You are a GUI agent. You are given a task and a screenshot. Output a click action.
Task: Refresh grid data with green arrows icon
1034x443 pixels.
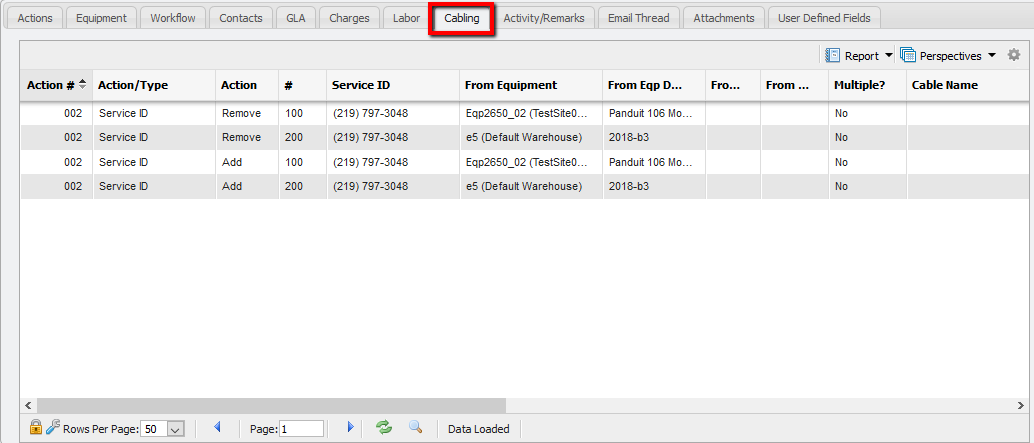(x=383, y=428)
